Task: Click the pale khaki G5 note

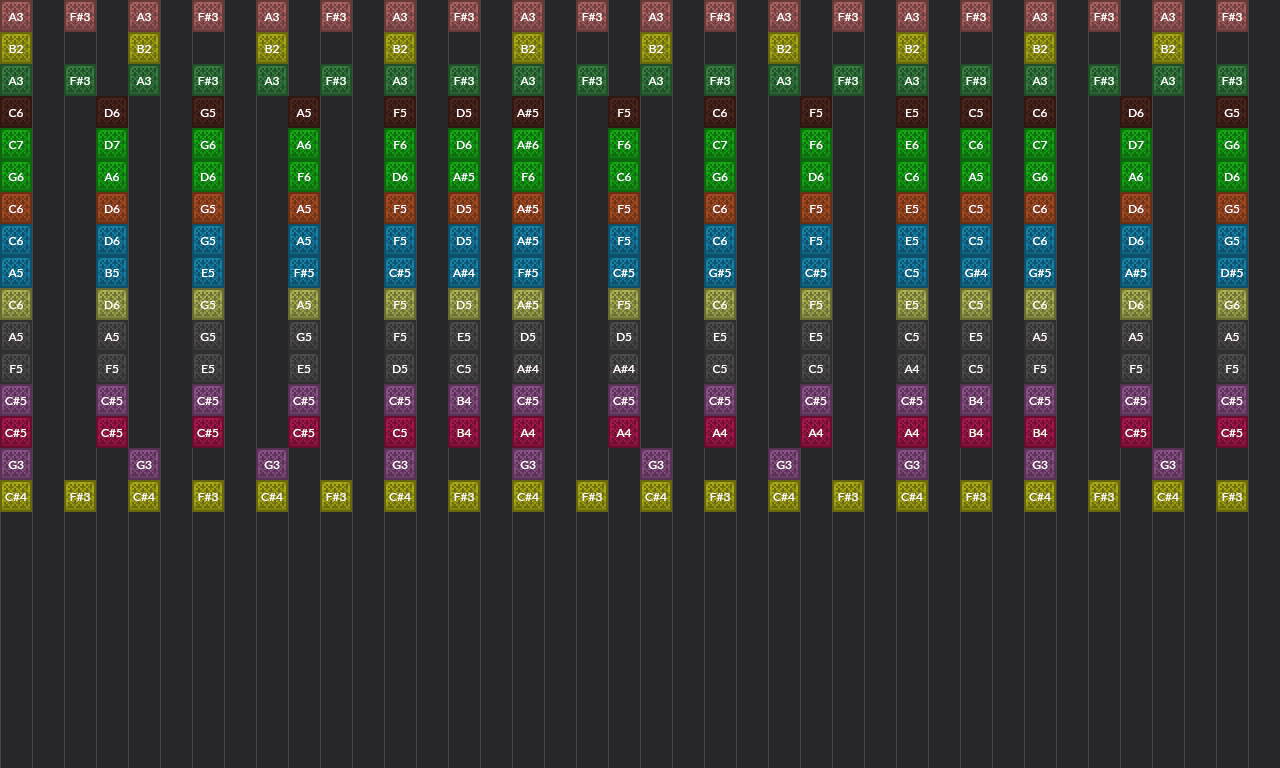Action: coord(208,305)
